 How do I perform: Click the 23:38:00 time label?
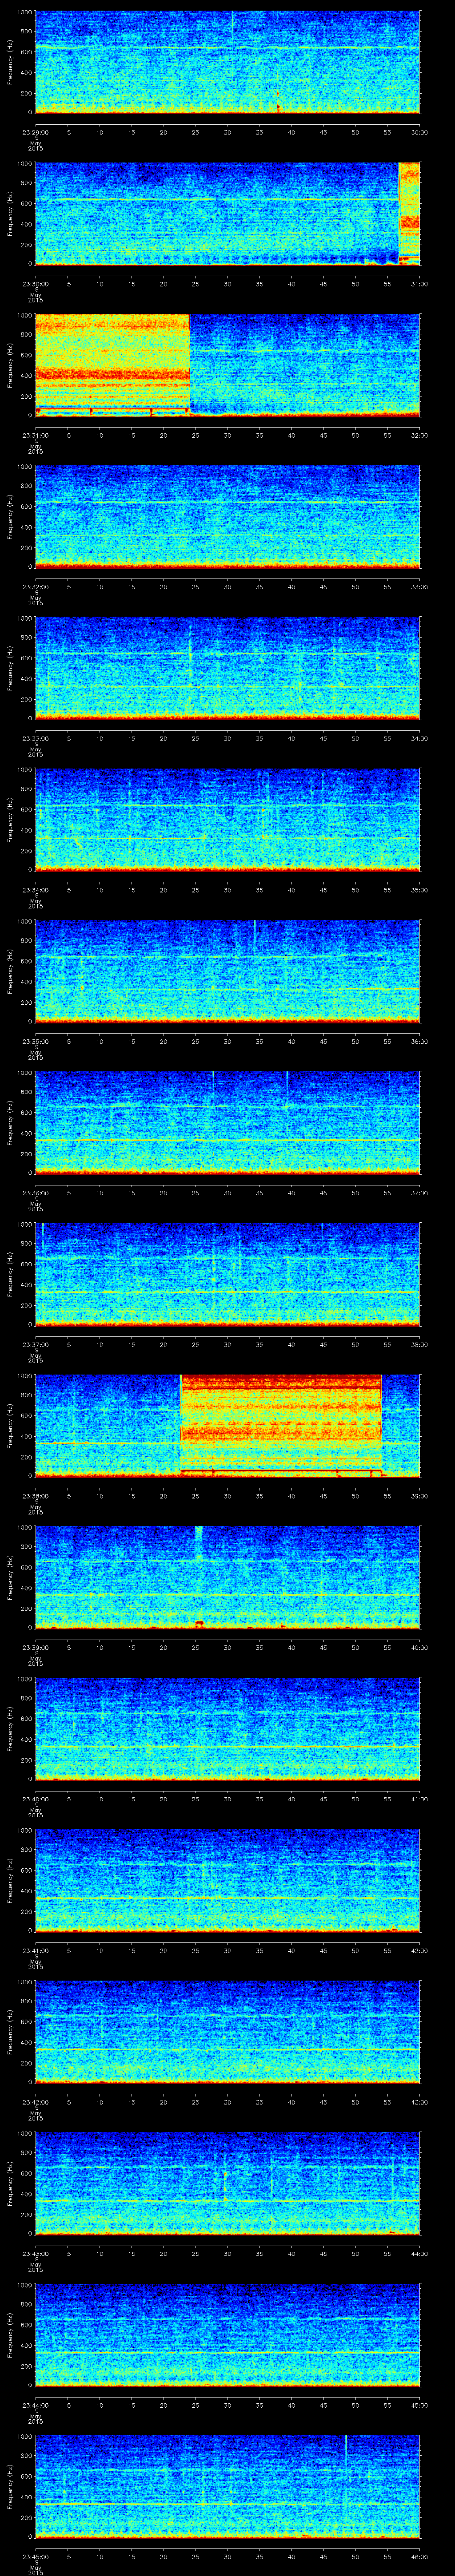coord(35,1496)
